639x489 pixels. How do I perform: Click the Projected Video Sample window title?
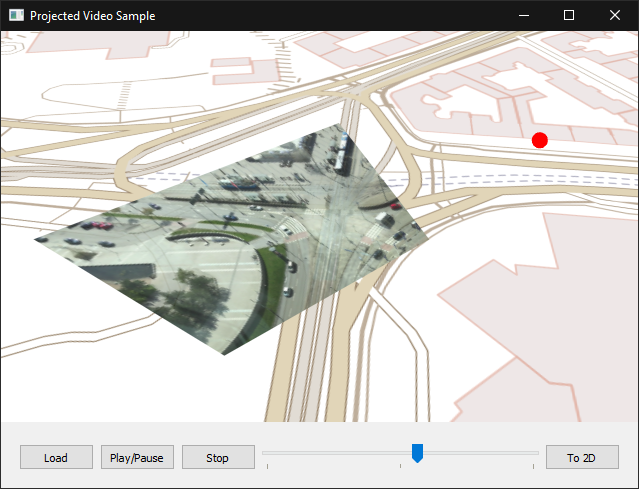92,16
